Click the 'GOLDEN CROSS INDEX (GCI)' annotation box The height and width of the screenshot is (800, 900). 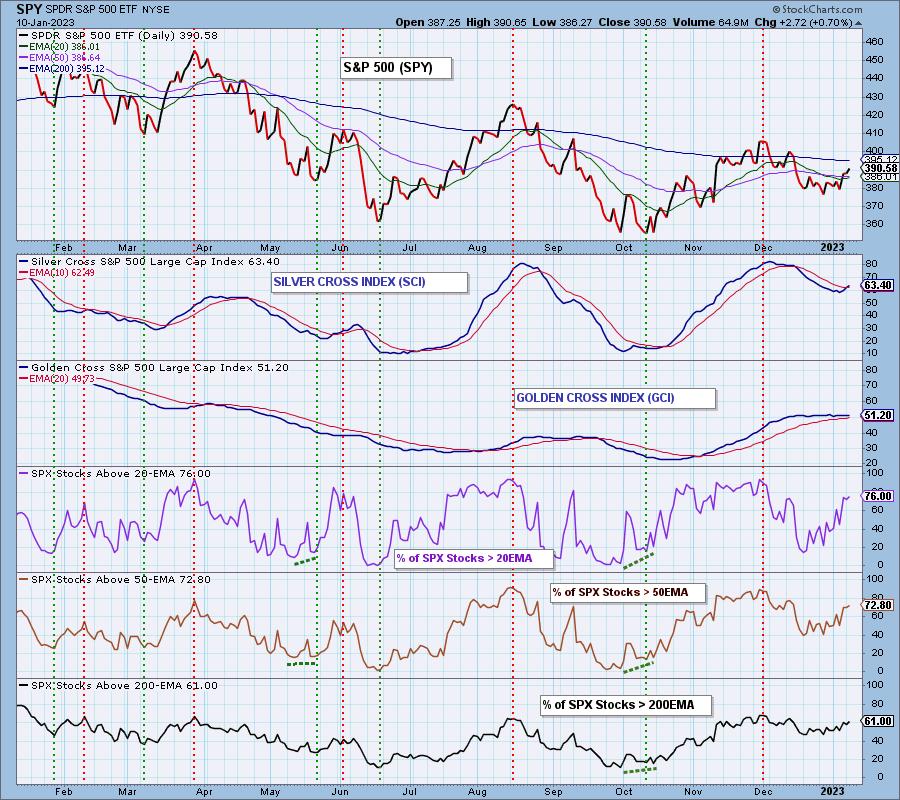pos(615,398)
